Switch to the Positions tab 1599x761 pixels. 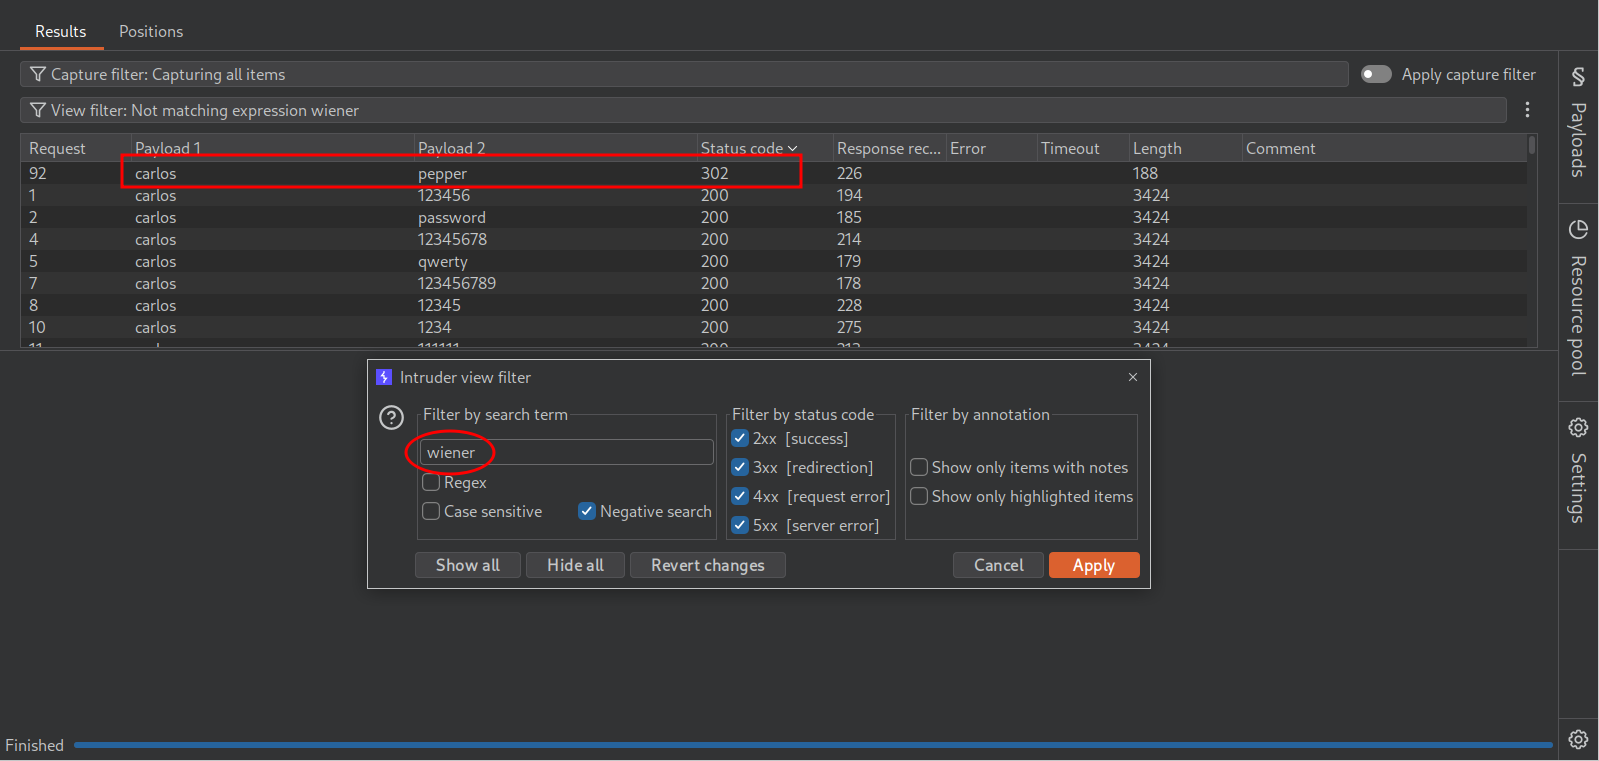pyautogui.click(x=151, y=32)
